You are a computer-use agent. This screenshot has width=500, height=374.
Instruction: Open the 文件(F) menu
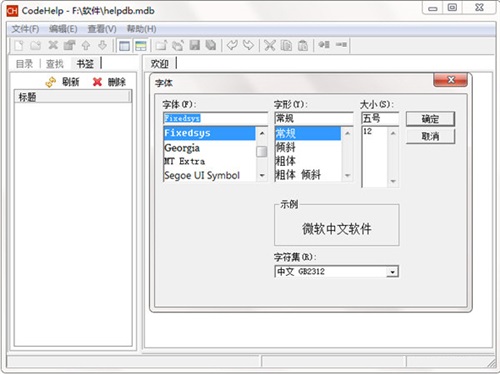tap(25, 29)
